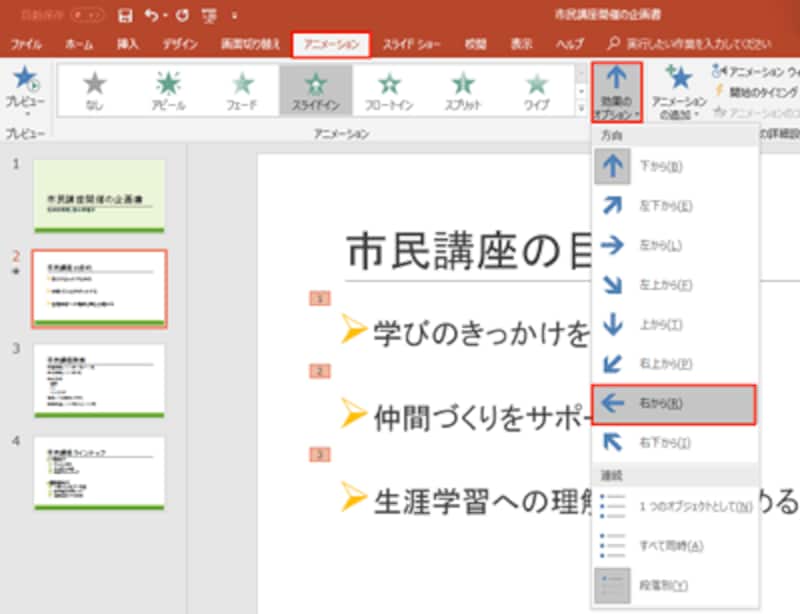Viewport: 800px width, 614px height.
Task: Click the なし (None) animation star
Action: (94, 91)
